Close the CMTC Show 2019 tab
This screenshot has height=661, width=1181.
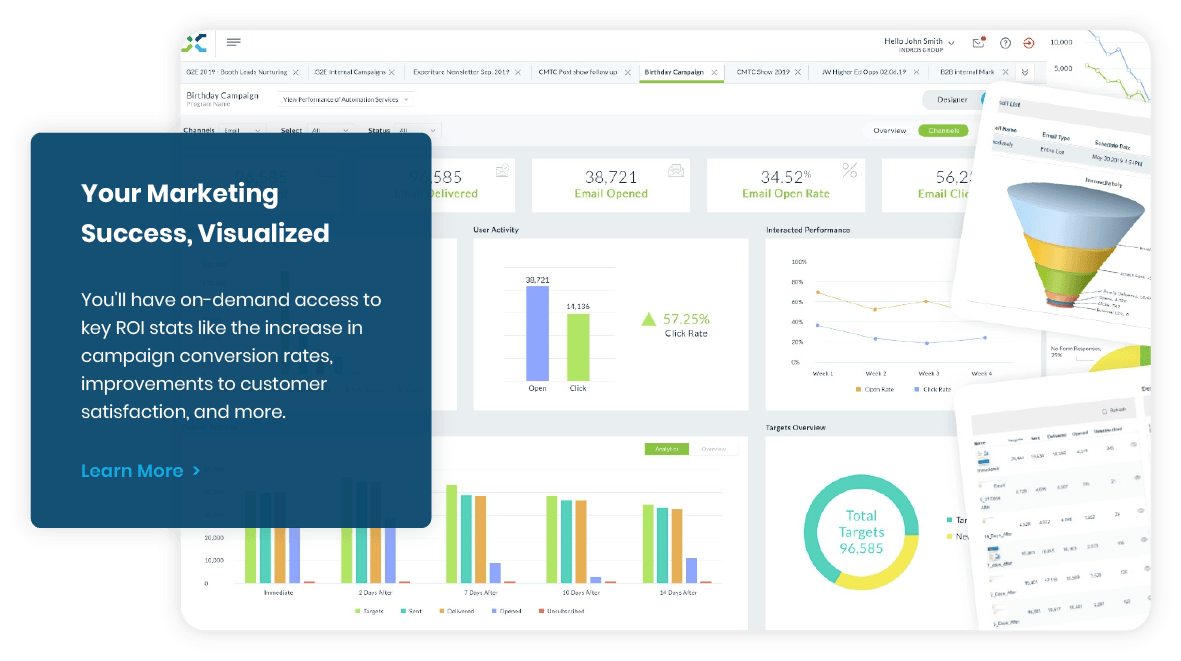click(798, 72)
